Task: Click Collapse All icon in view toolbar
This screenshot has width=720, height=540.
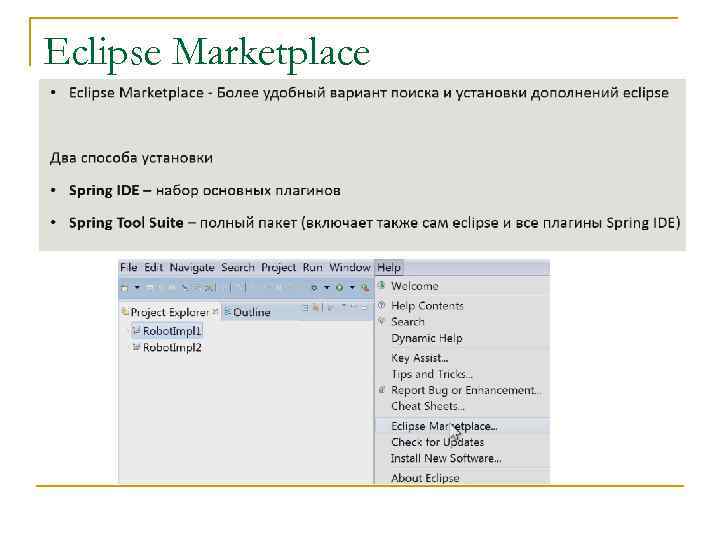Action: point(306,308)
